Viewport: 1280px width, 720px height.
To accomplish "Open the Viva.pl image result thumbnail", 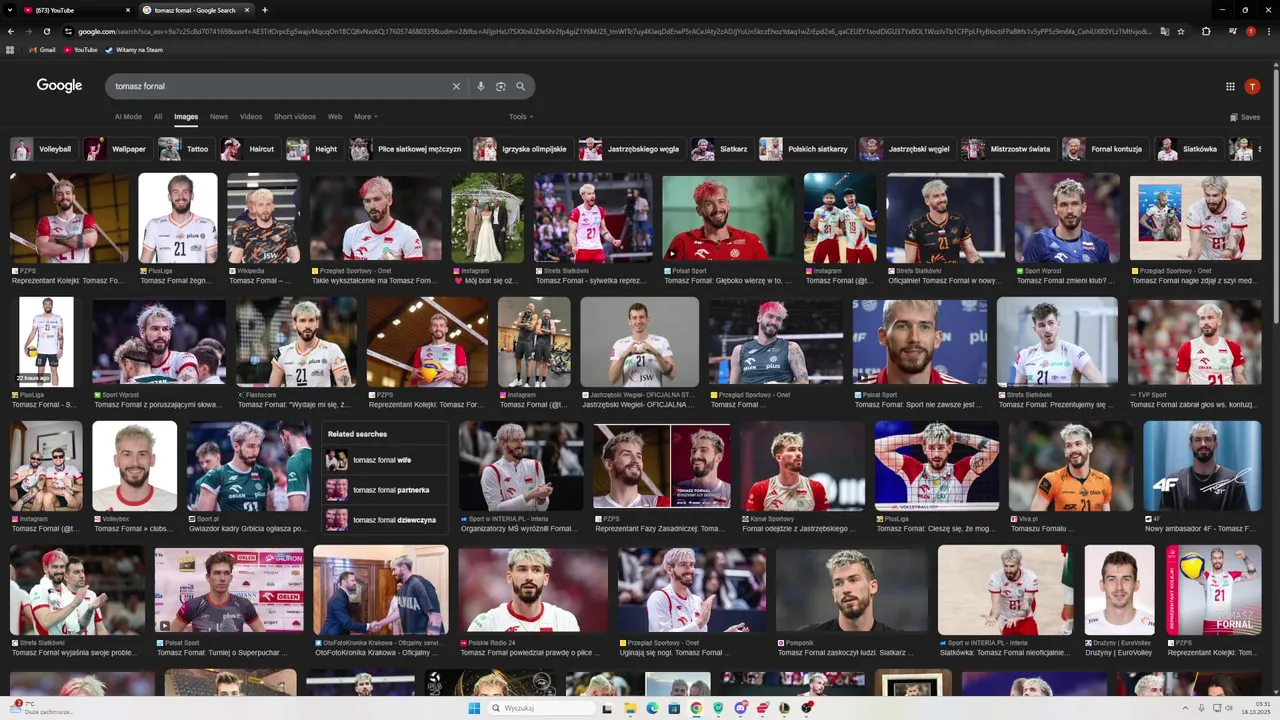I will click(x=1071, y=466).
